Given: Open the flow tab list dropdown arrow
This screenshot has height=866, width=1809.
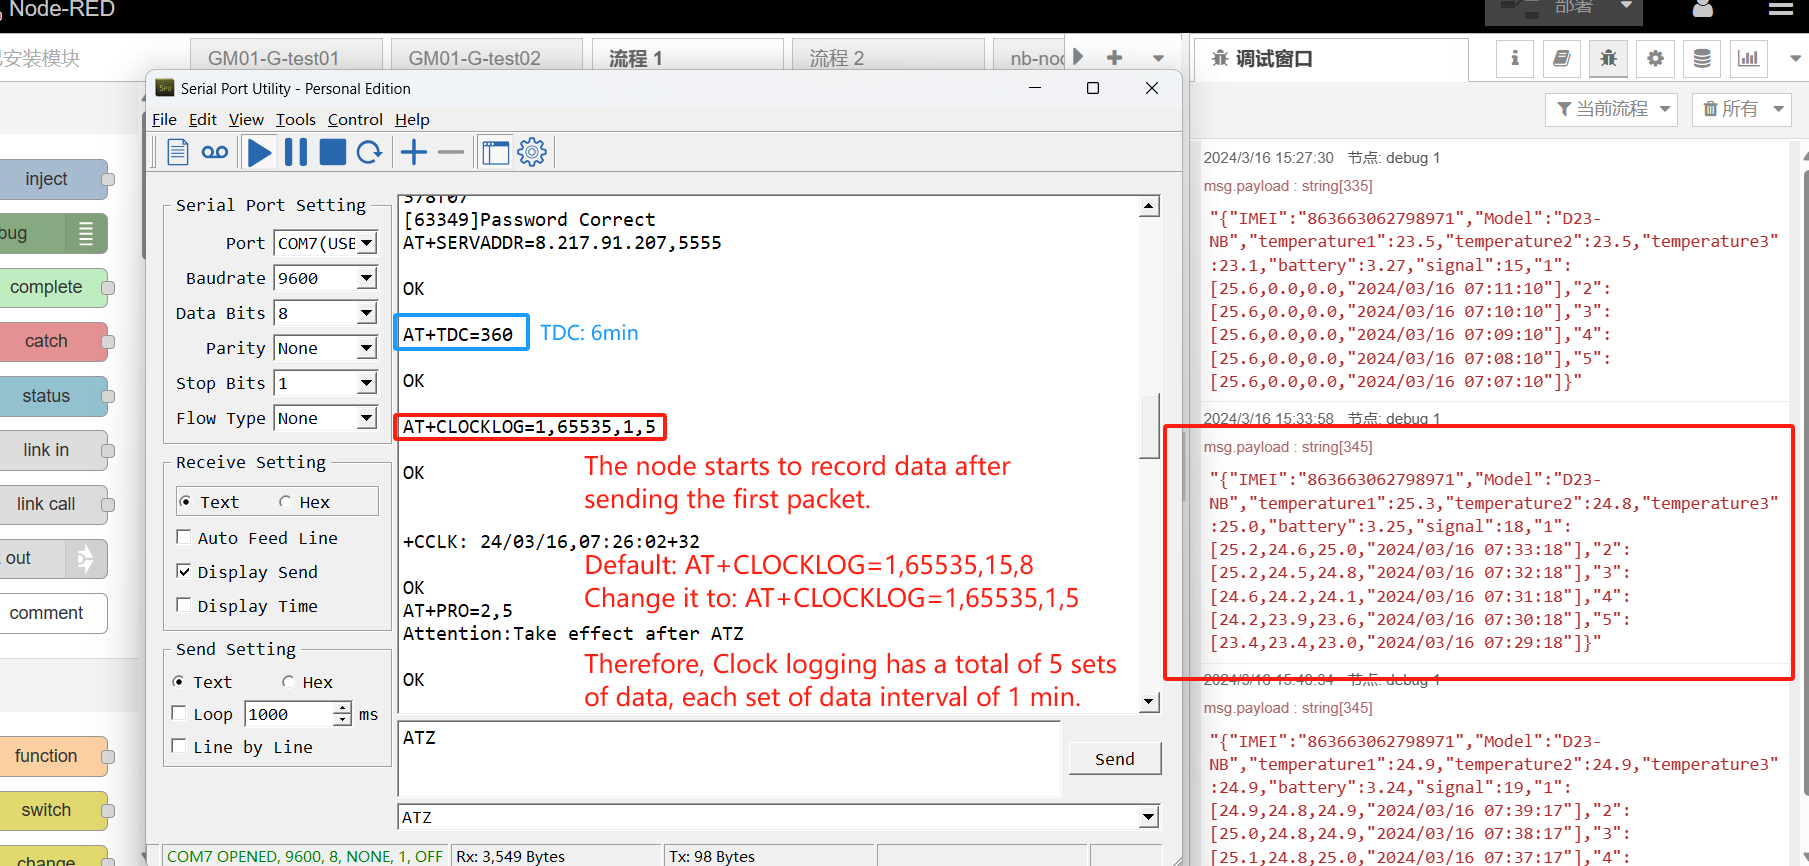Looking at the screenshot, I should click(x=1158, y=58).
